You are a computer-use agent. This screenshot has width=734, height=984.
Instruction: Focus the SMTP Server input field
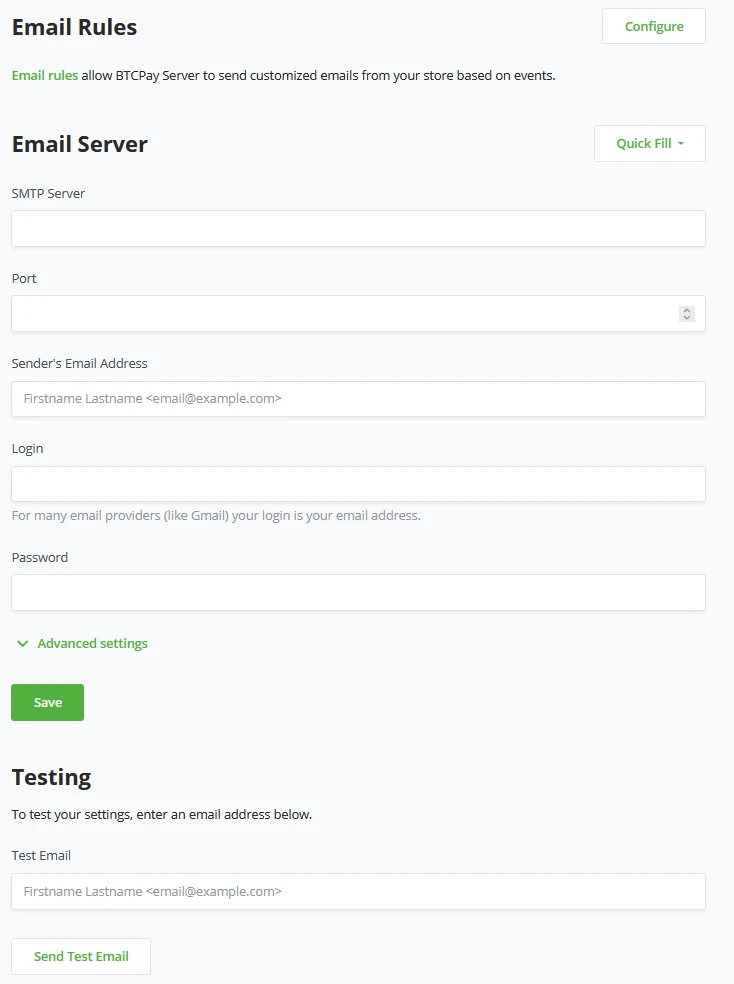358,228
